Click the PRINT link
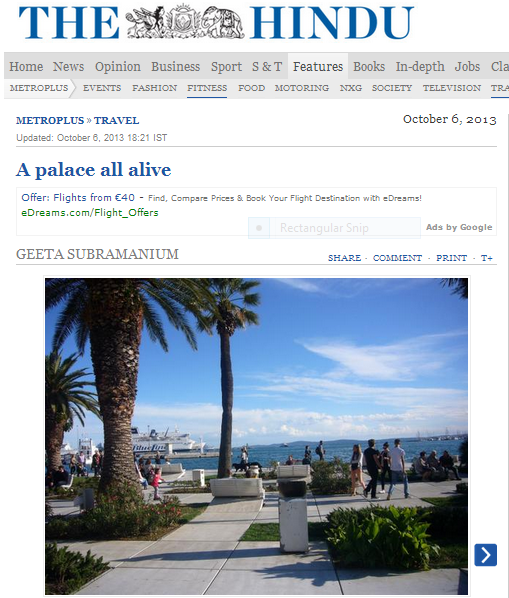The image size is (509, 598). coord(451,258)
